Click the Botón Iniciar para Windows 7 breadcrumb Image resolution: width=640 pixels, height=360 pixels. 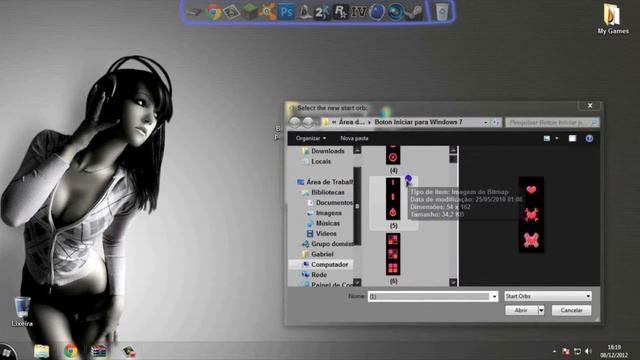[x=418, y=122]
